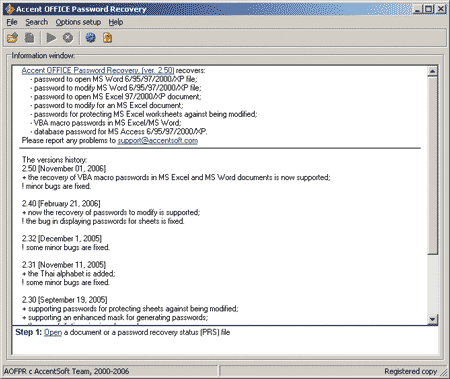Click the '2.50 [November 01, 2006]' version line
The height and width of the screenshot is (379, 450).
(64, 169)
